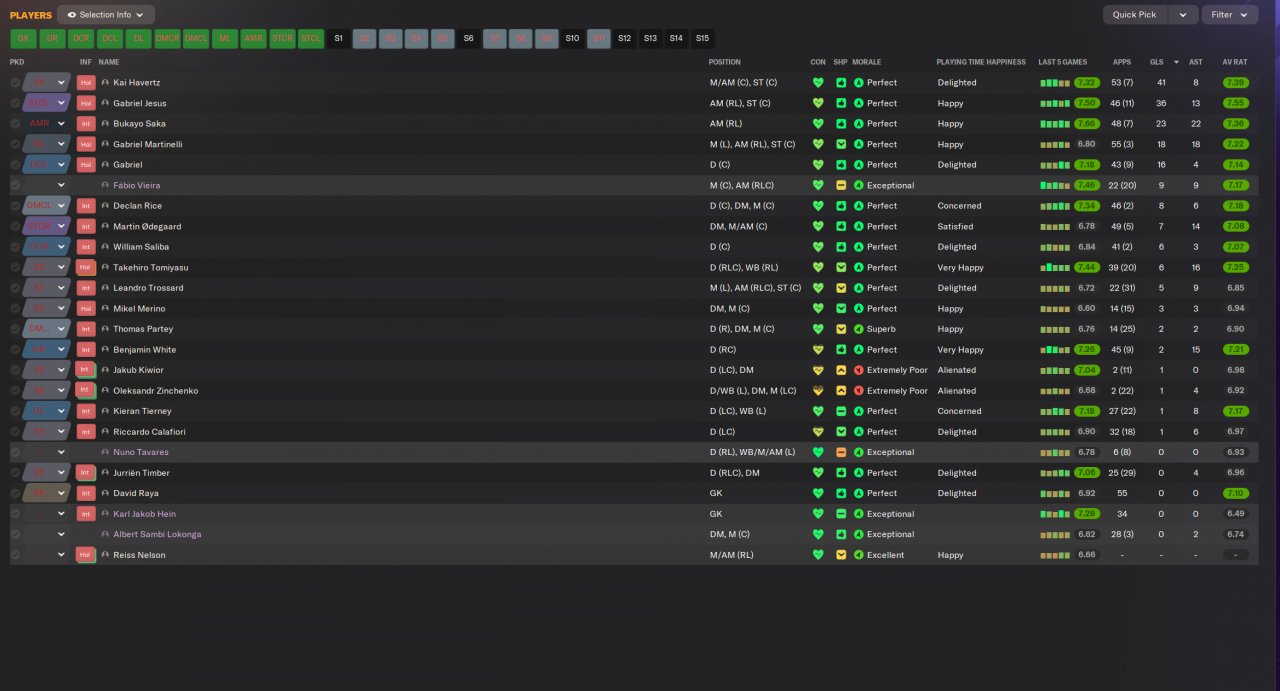Toggle the picked checkbox for Fábio Vieira
The height and width of the screenshot is (691, 1280).
pyautogui.click(x=15, y=186)
